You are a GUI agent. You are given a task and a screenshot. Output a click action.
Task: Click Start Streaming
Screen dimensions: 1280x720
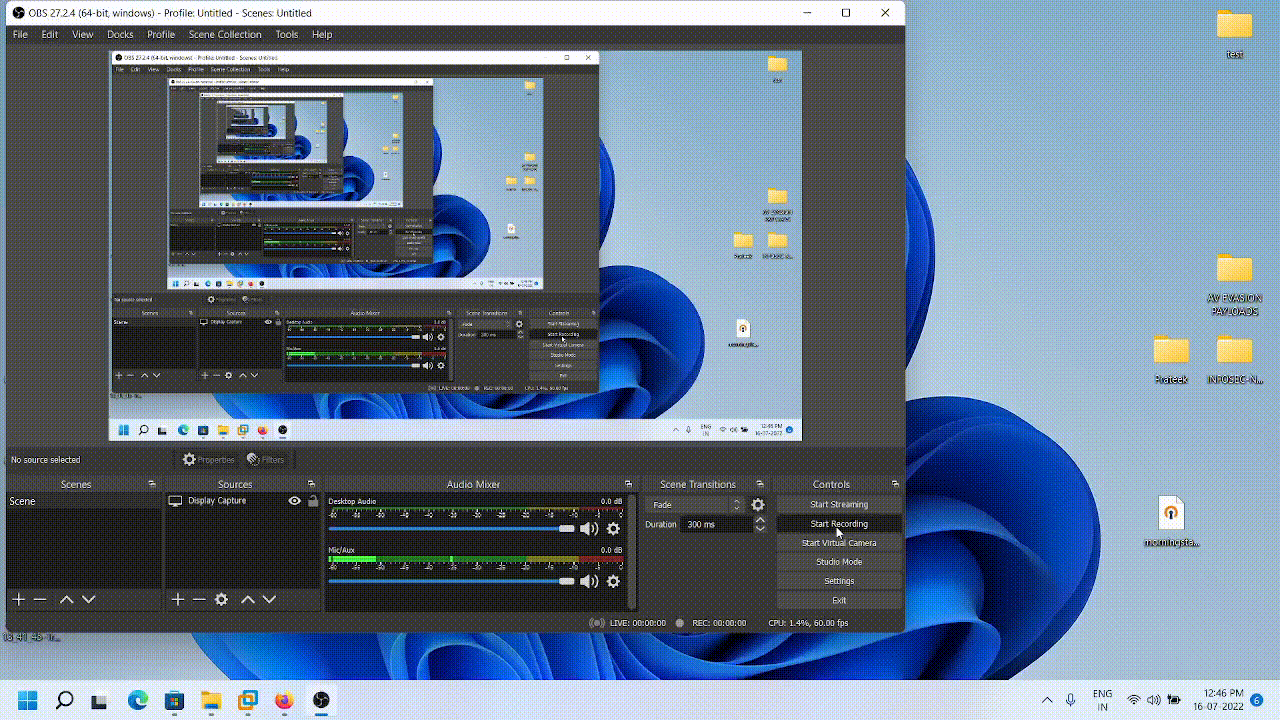click(839, 505)
